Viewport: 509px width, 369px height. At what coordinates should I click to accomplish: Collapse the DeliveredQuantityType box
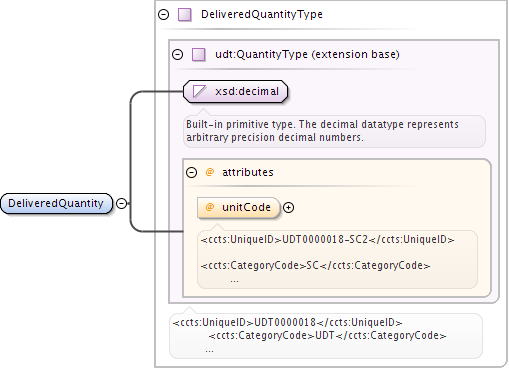coord(163,15)
